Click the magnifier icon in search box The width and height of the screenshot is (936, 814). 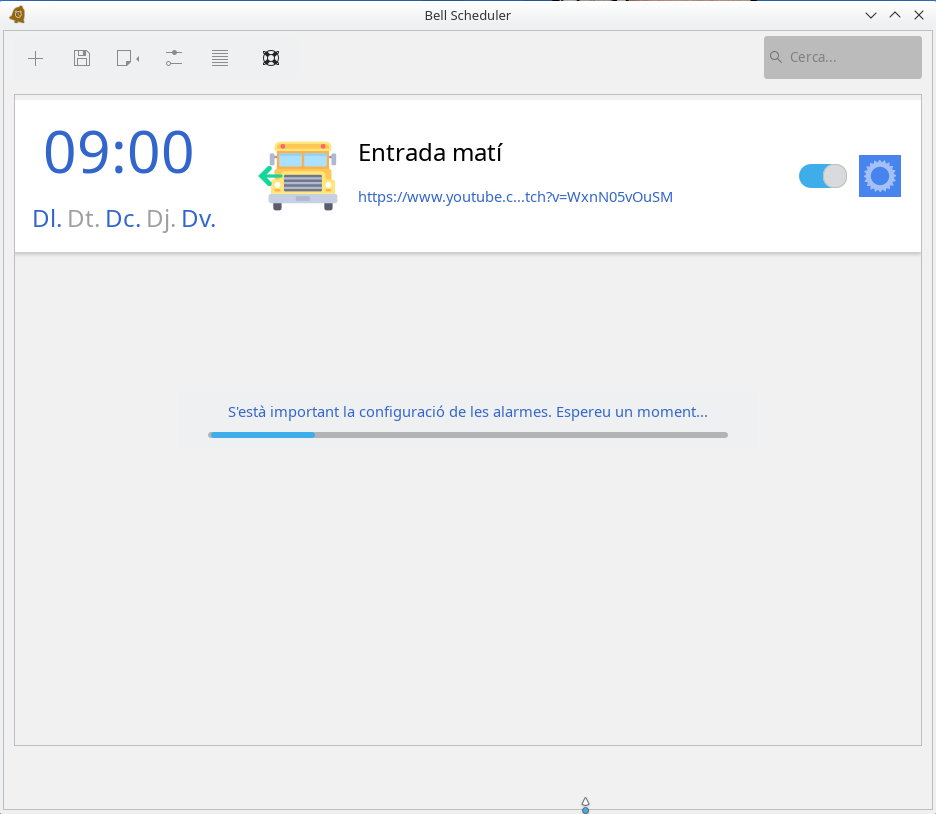point(777,57)
